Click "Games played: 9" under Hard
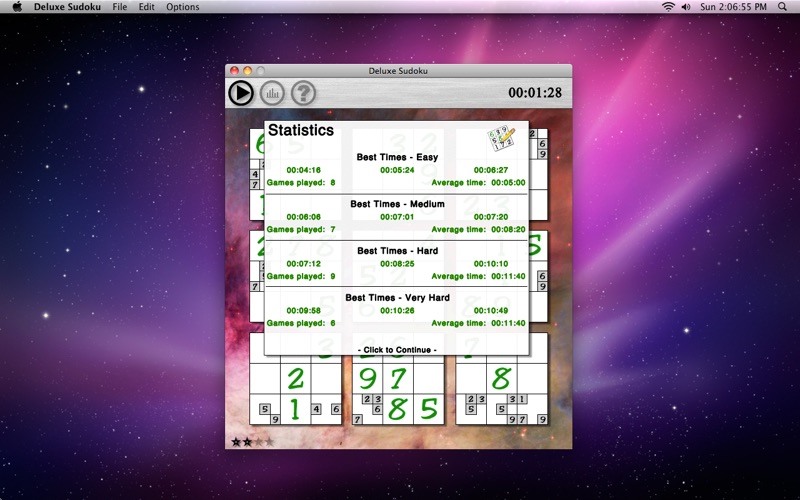 [x=301, y=277]
